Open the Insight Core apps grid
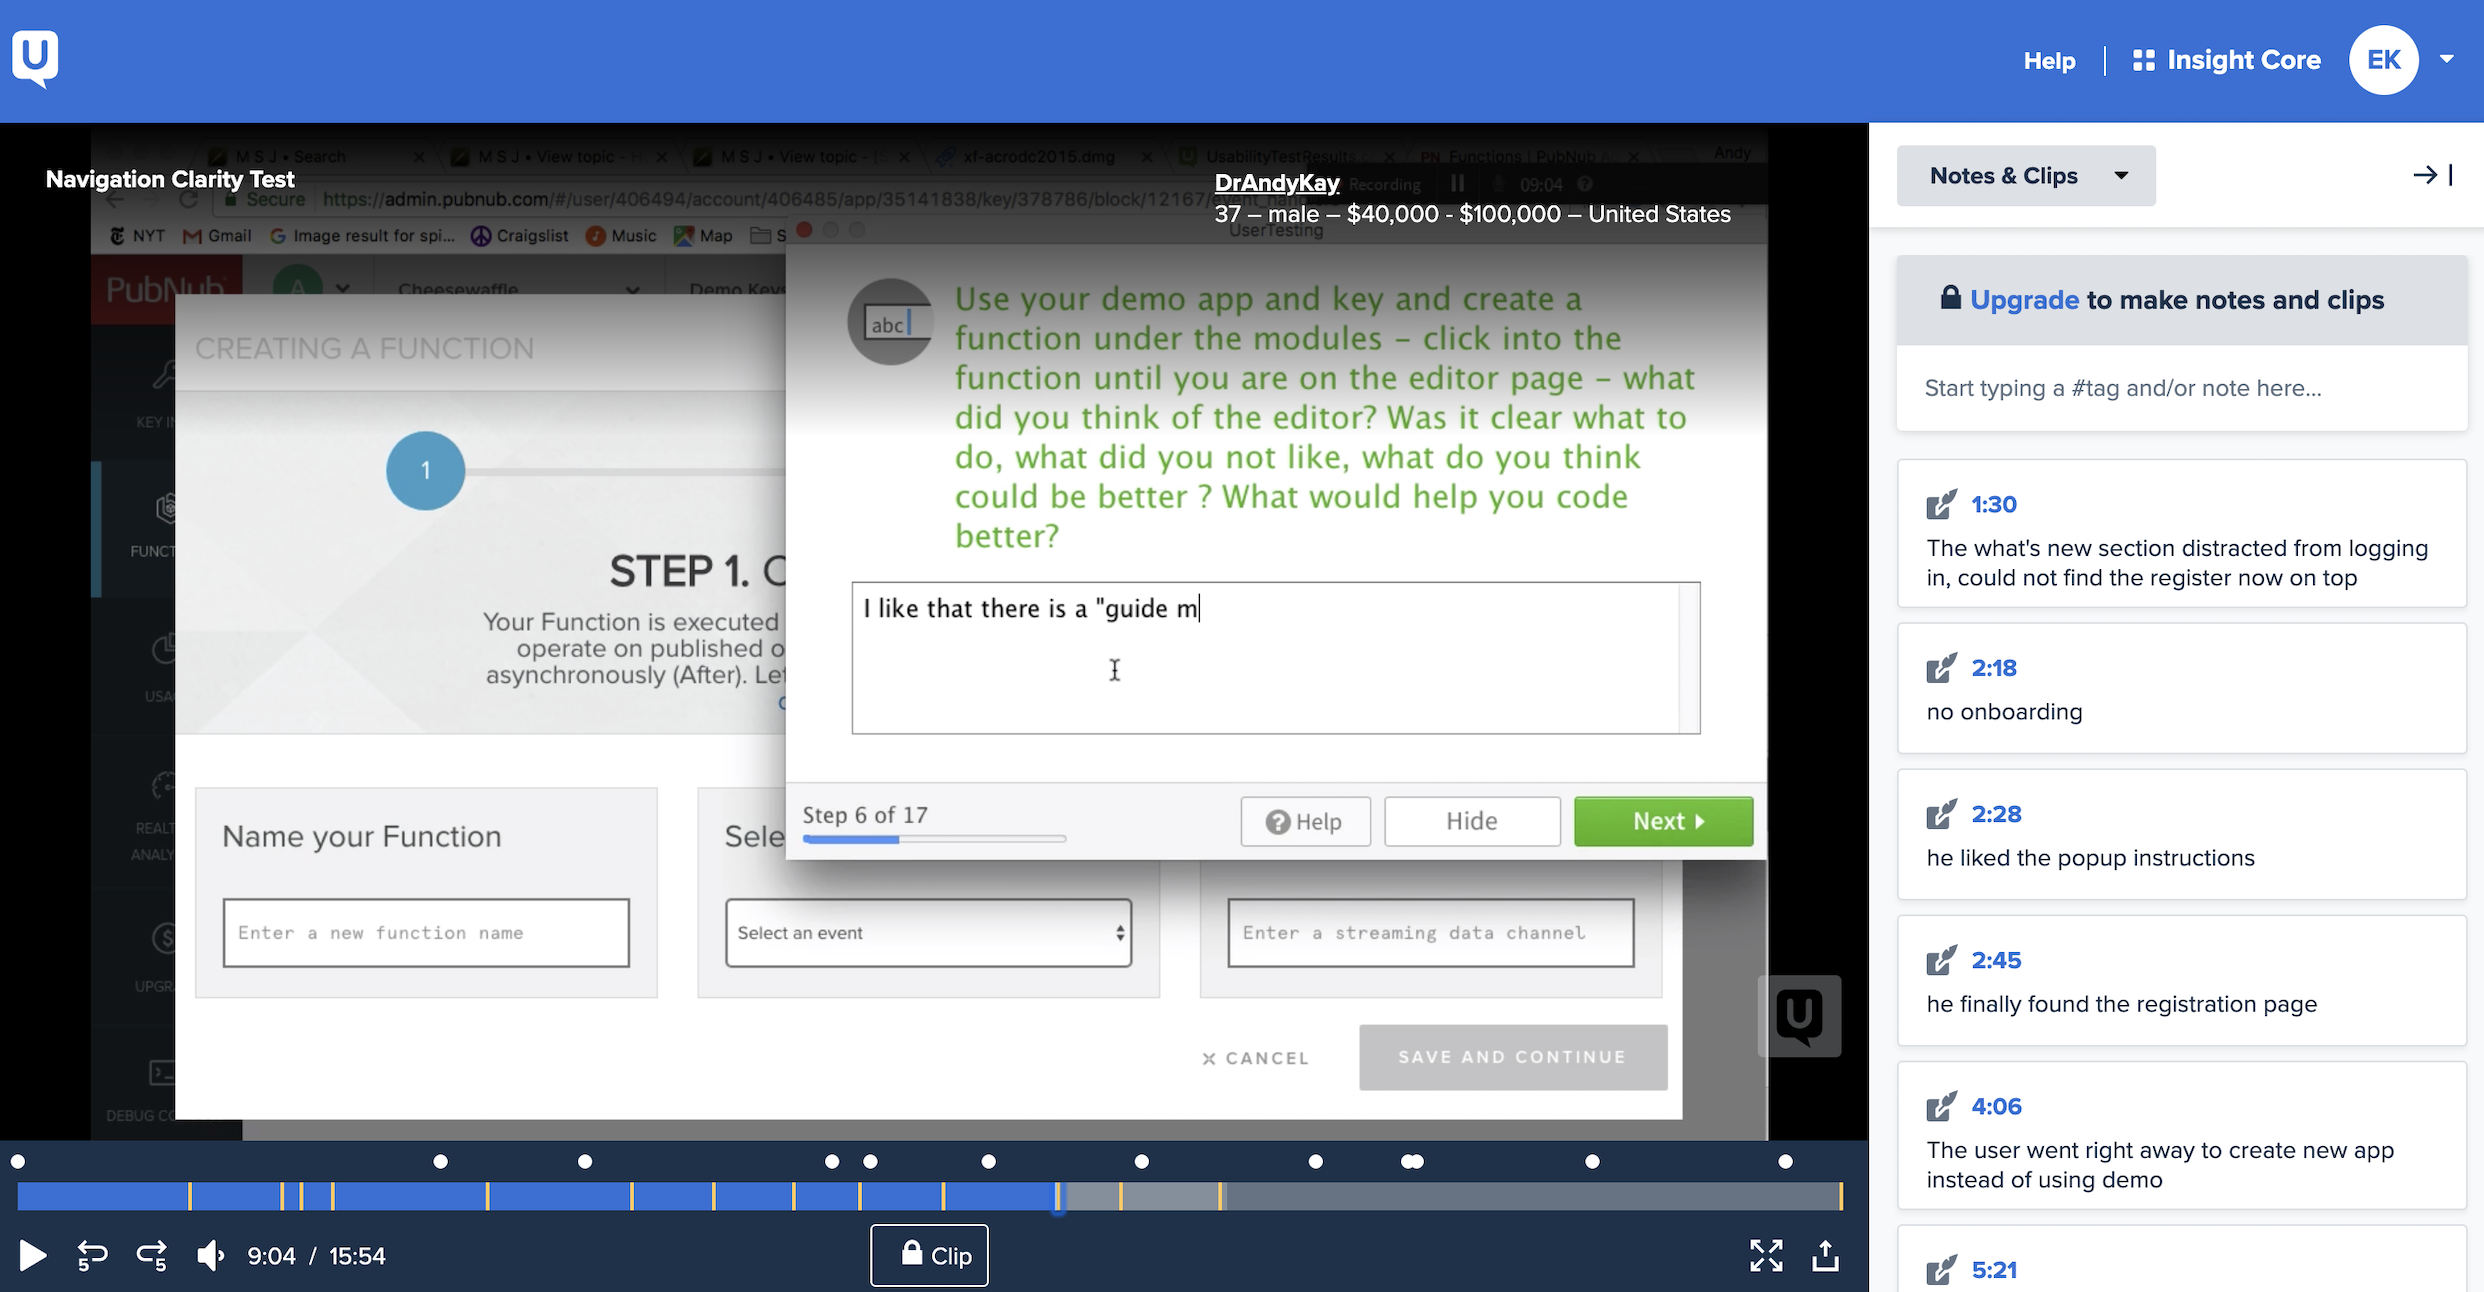 (2226, 60)
